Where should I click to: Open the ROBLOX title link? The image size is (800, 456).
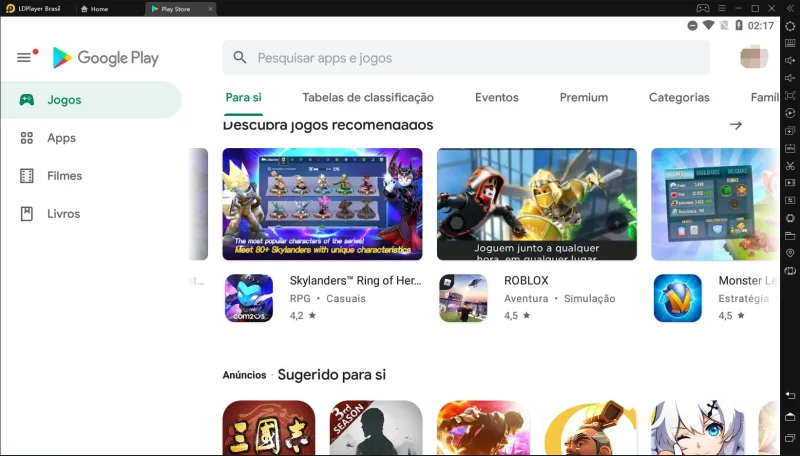pos(526,281)
